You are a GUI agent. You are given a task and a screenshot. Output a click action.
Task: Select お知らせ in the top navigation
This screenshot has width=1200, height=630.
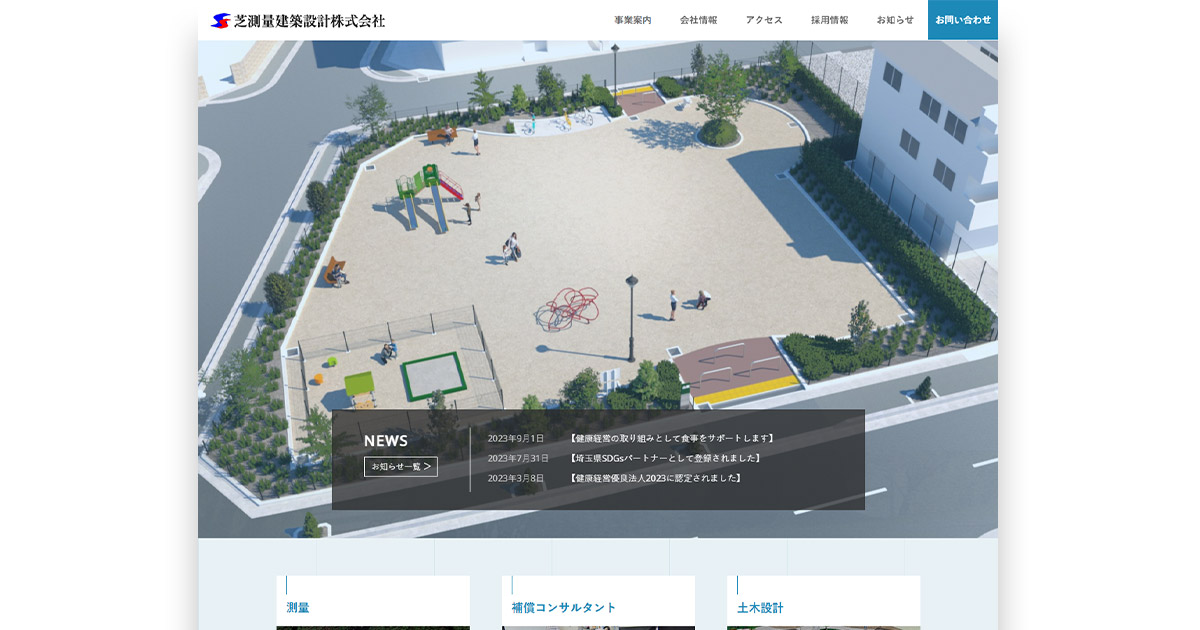pos(895,20)
